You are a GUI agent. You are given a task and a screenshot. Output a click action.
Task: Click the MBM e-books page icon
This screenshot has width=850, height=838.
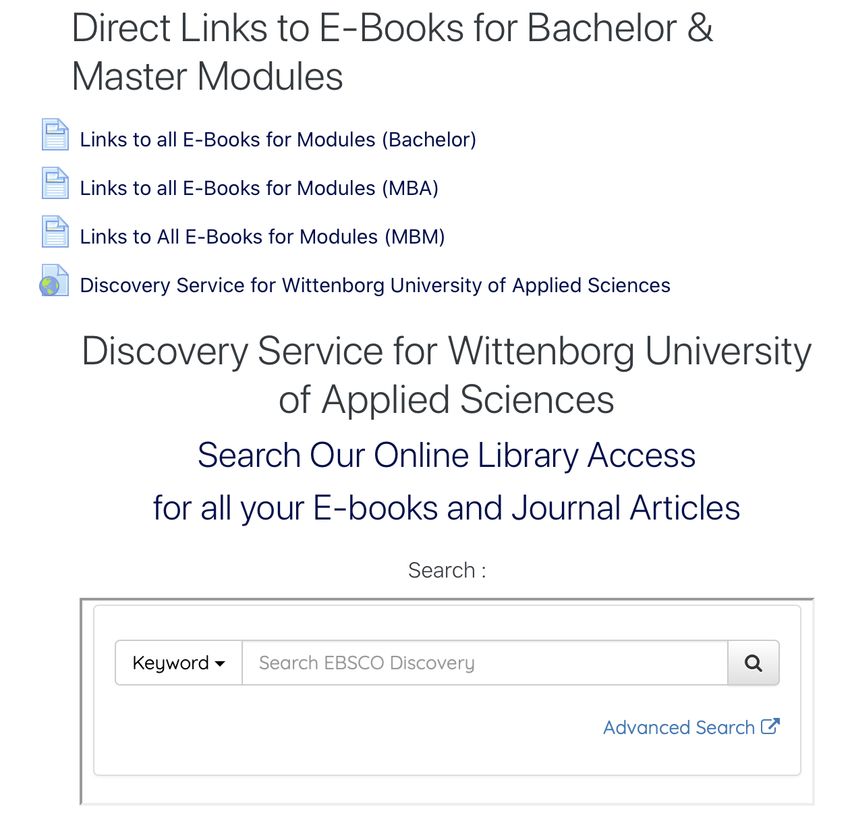tap(55, 231)
